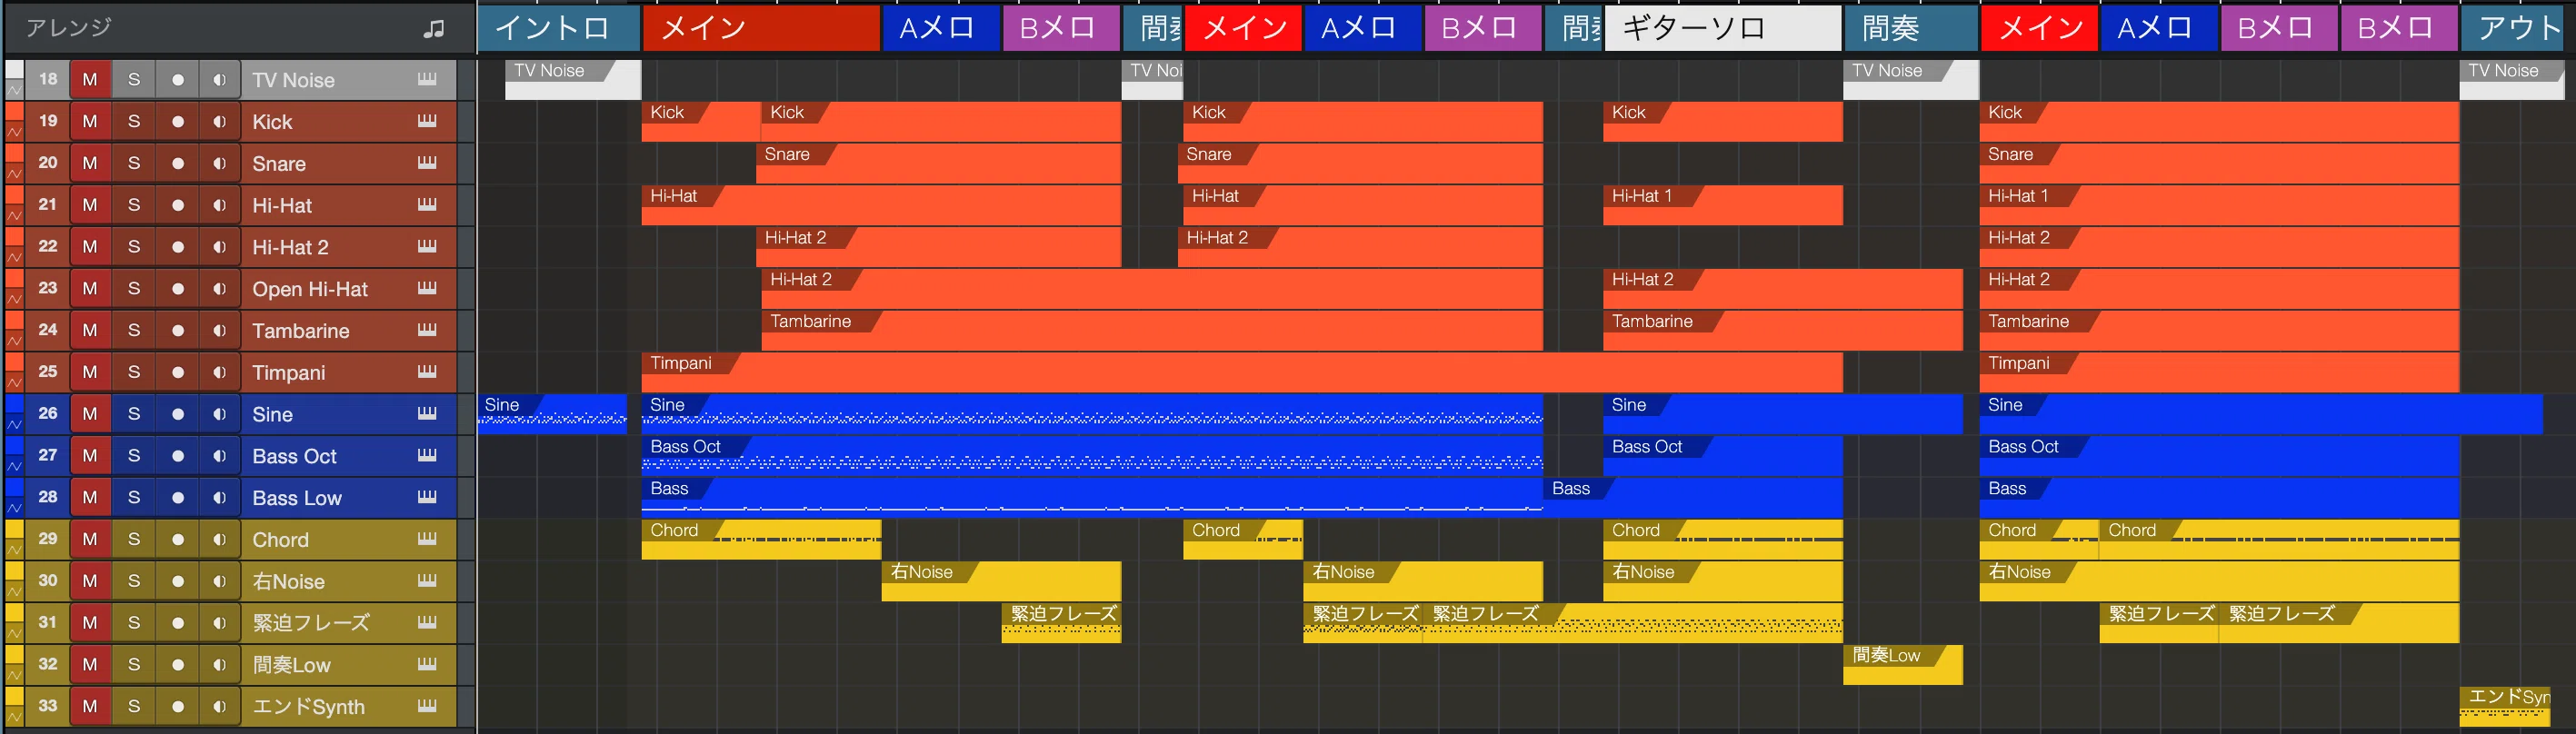The image size is (2576, 734).
Task: Select the アウト arranger section
Action: click(x=2517, y=28)
